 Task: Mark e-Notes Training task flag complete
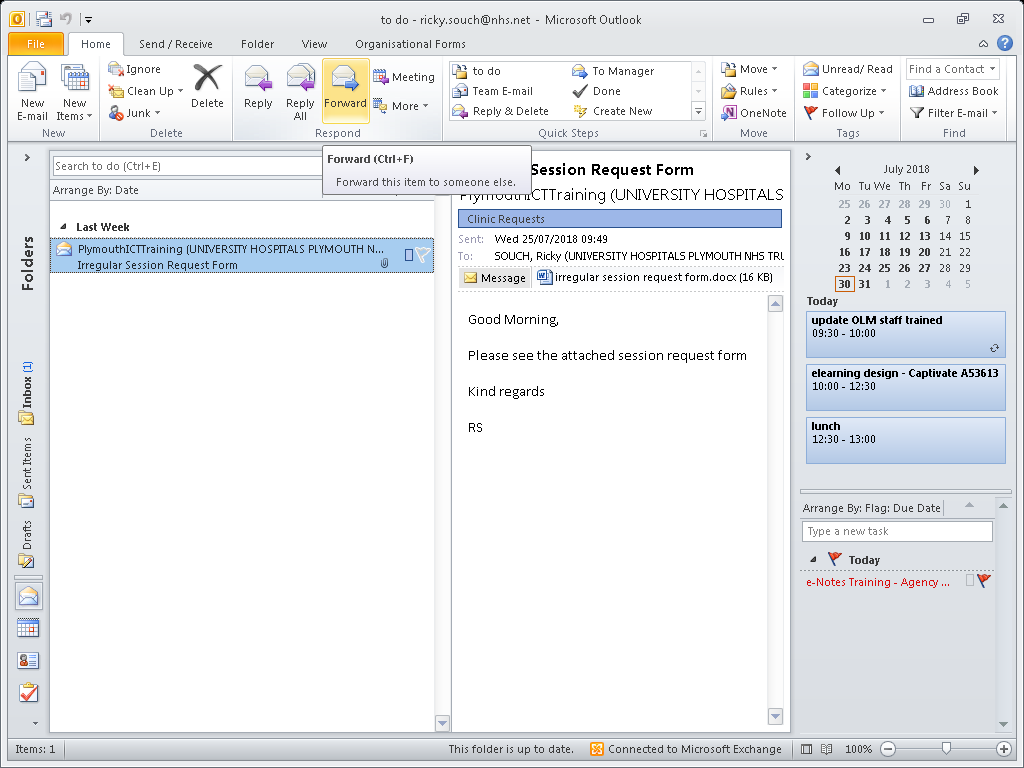(x=984, y=580)
